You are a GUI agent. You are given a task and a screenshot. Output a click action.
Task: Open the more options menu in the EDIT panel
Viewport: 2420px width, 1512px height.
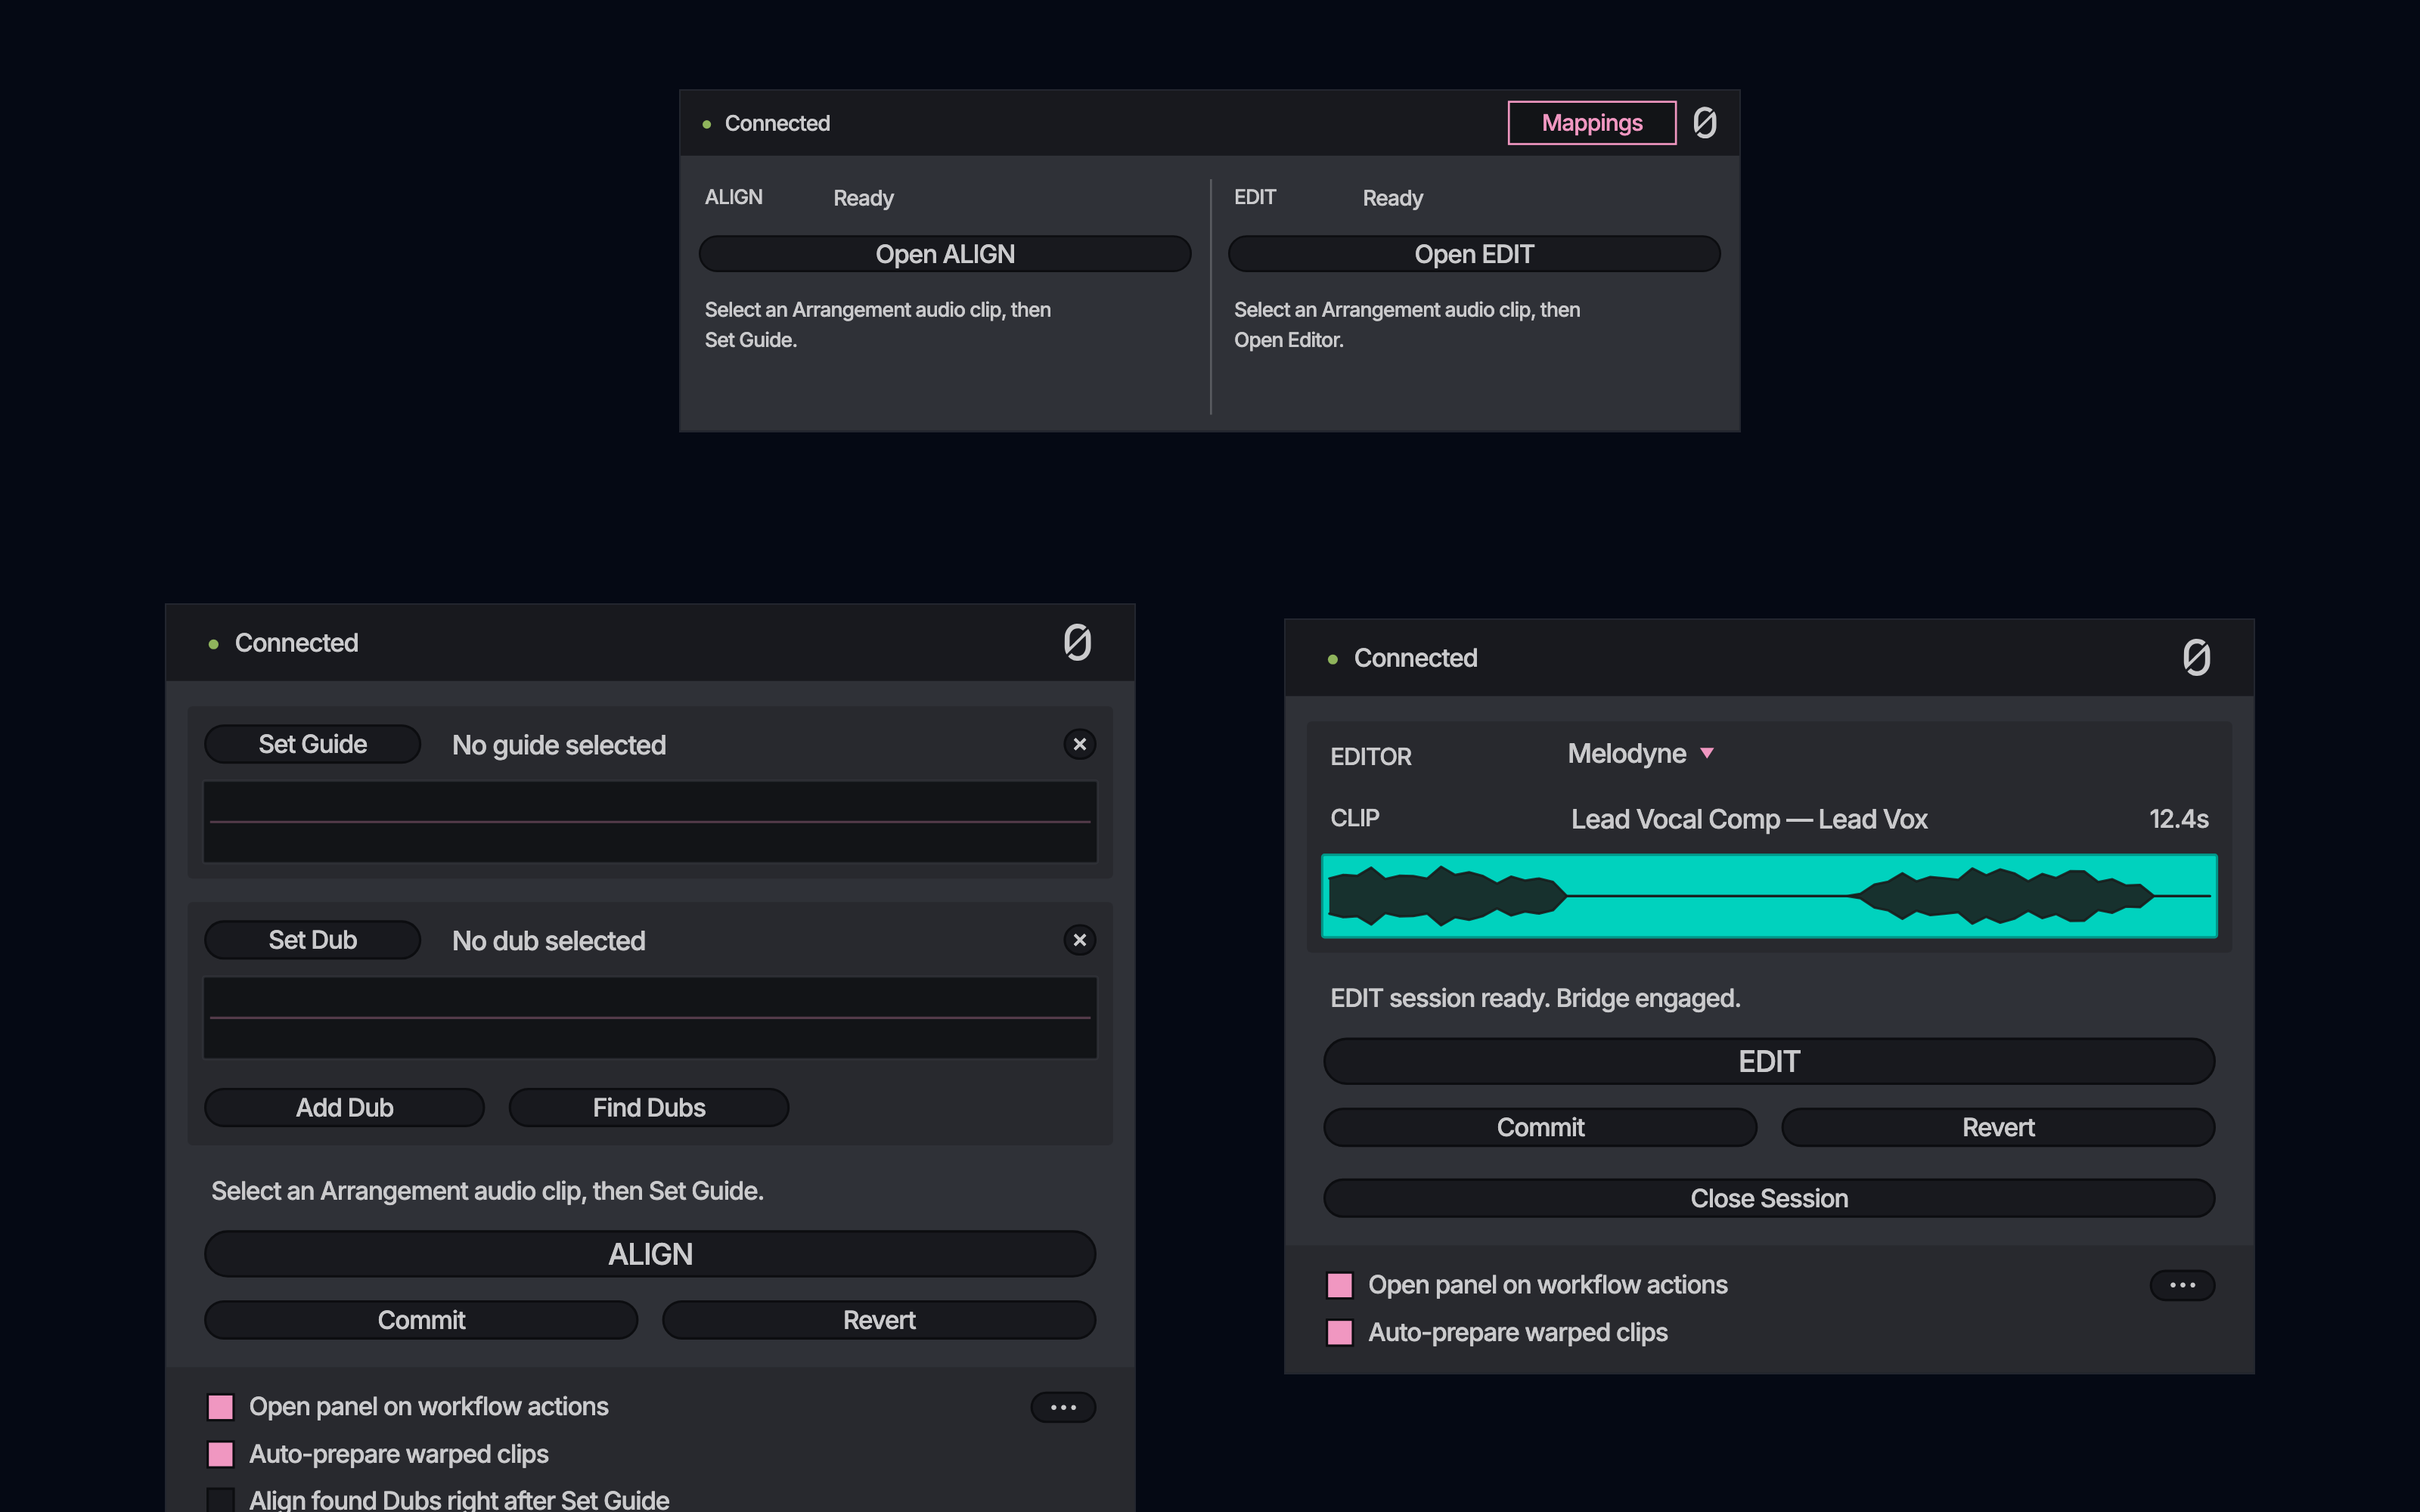click(2182, 1285)
